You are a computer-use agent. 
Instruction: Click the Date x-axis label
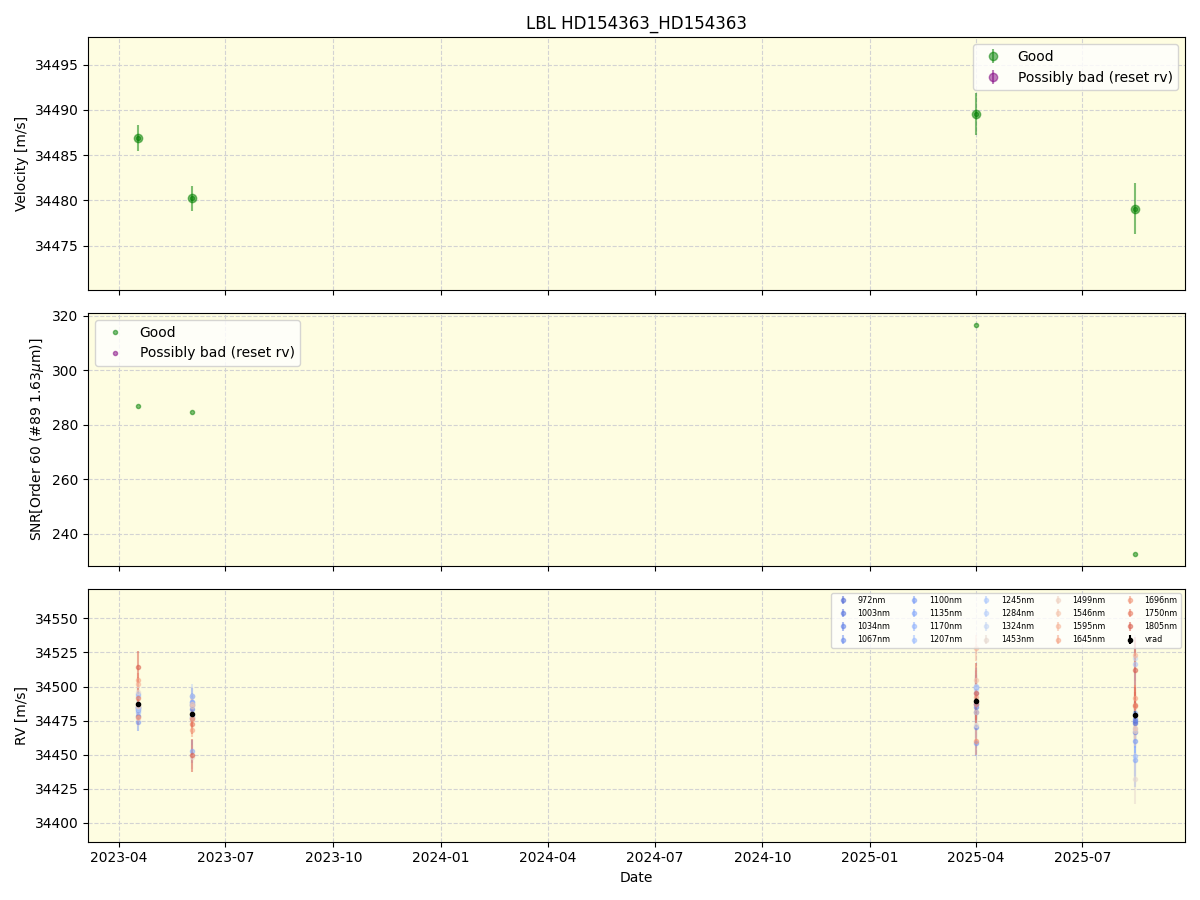pyautogui.click(x=636, y=878)
